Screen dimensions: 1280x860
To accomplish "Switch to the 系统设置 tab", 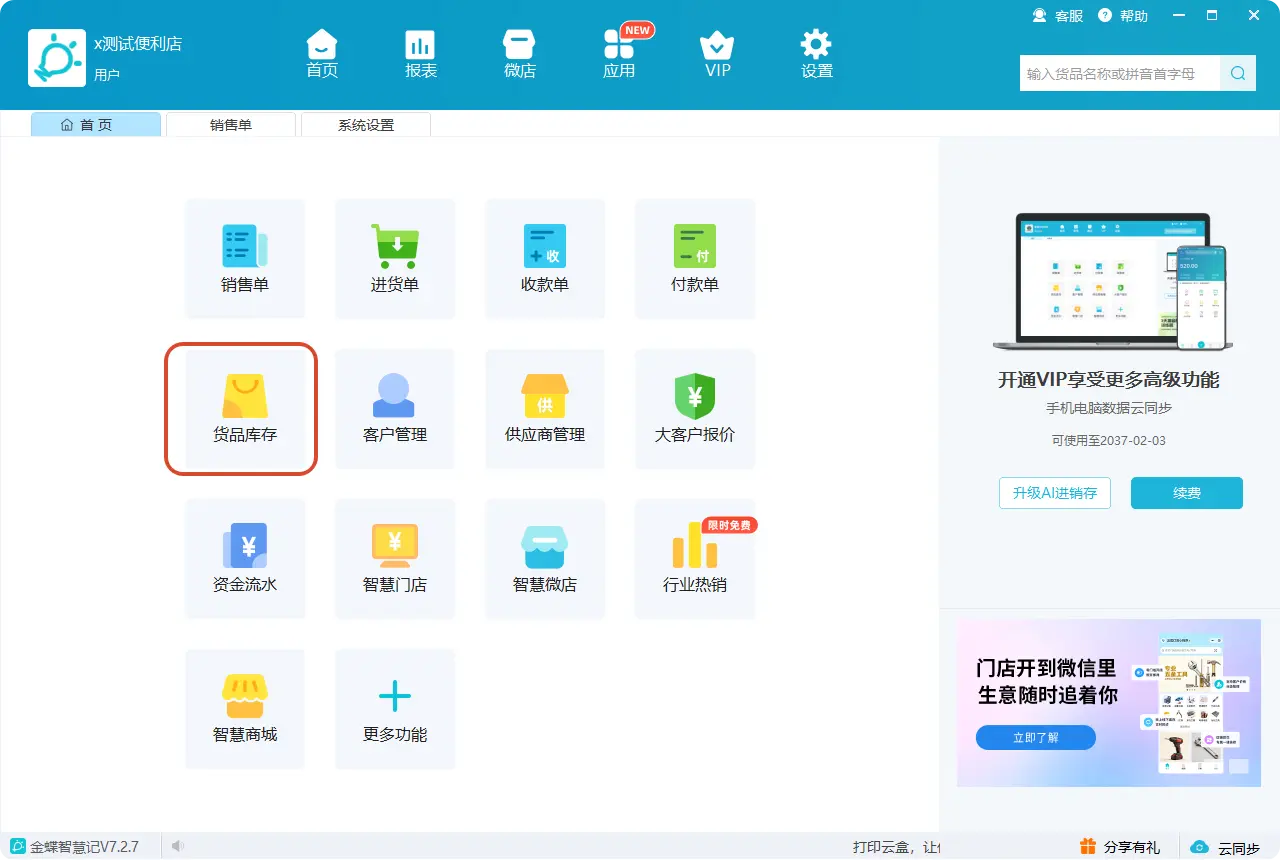I will pos(366,125).
